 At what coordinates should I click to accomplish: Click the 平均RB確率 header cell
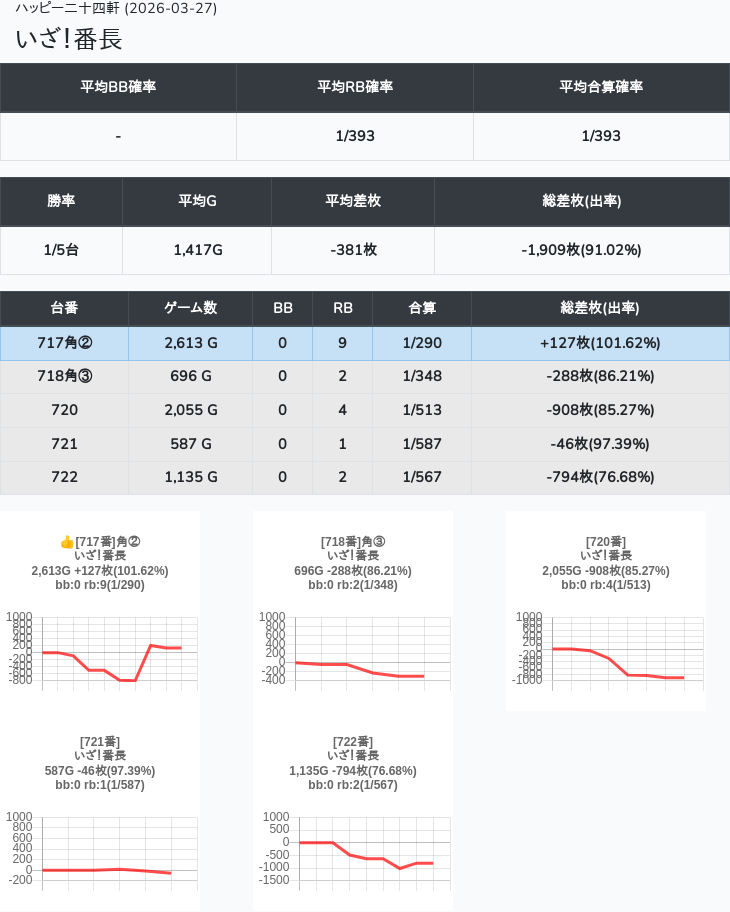355,87
